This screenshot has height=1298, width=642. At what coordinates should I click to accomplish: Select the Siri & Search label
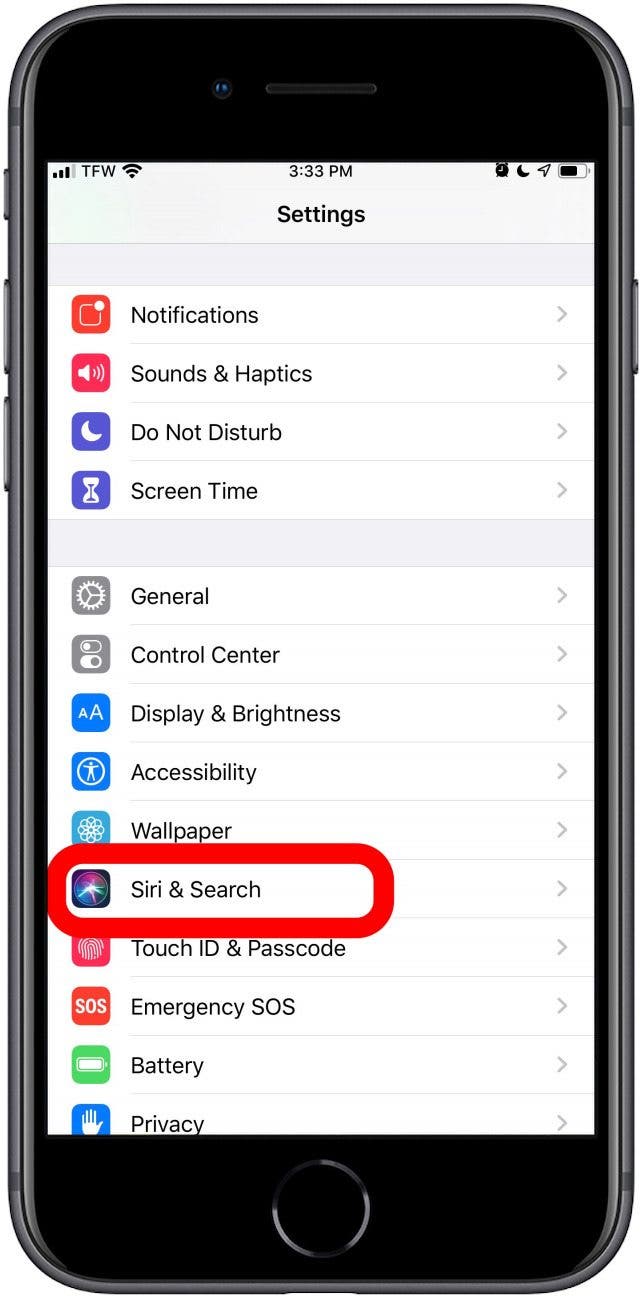click(196, 889)
